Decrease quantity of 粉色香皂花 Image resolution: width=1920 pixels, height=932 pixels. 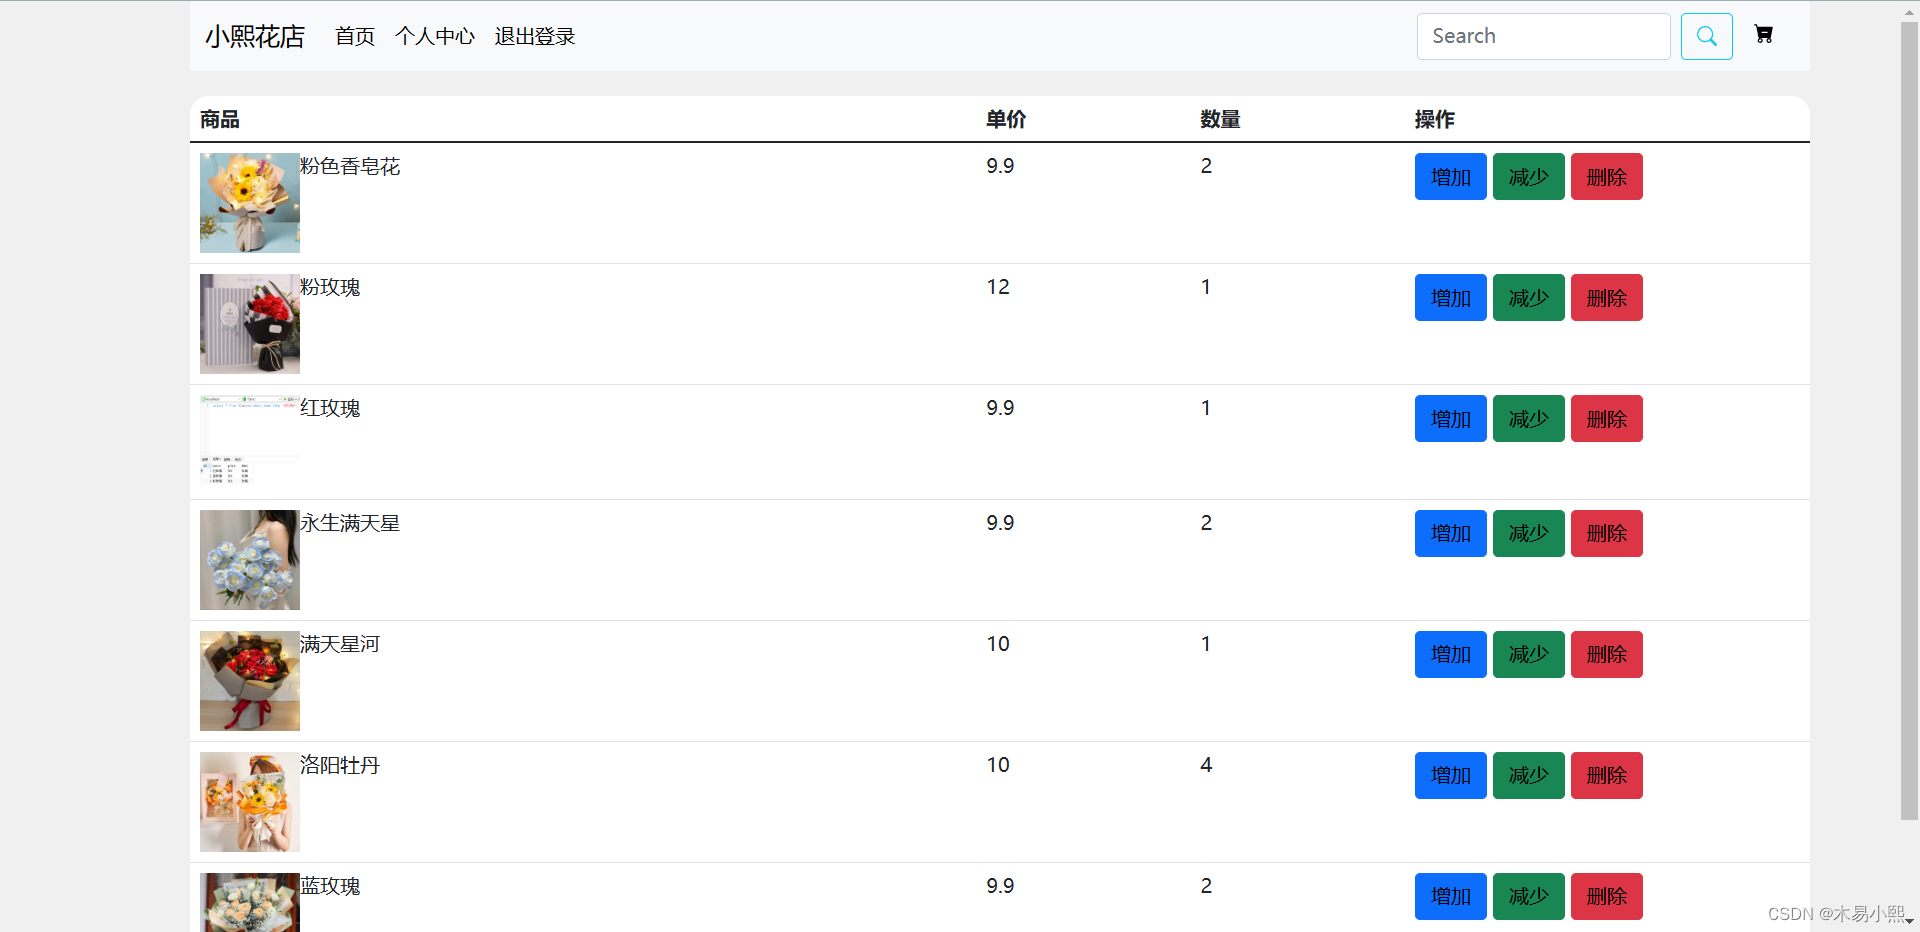1528,177
